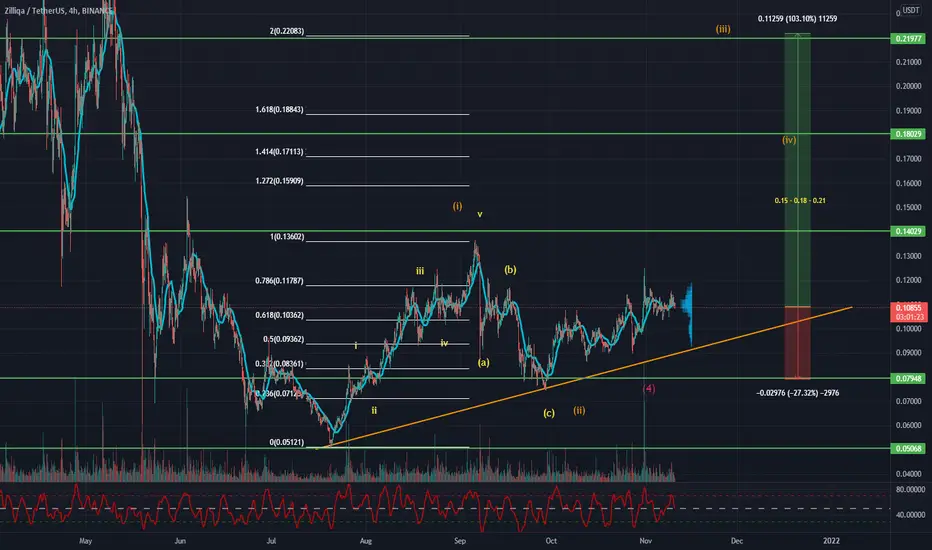932x550 pixels.
Task: Select the yellow (c) wave label
Action: 549,413
